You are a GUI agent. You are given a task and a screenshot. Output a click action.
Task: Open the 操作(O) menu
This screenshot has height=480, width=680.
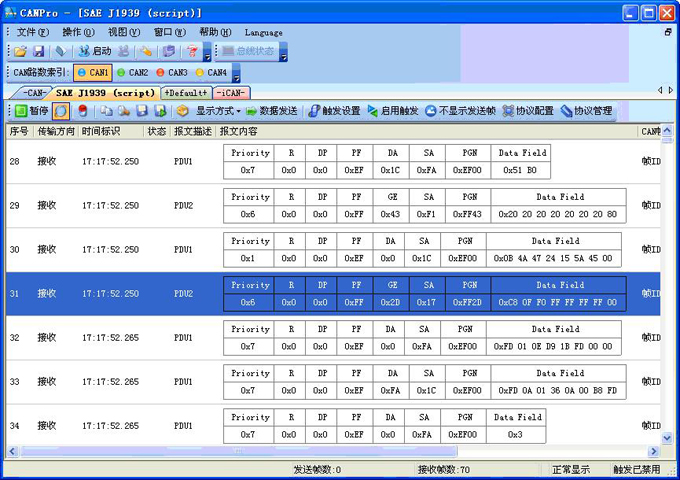pos(78,32)
